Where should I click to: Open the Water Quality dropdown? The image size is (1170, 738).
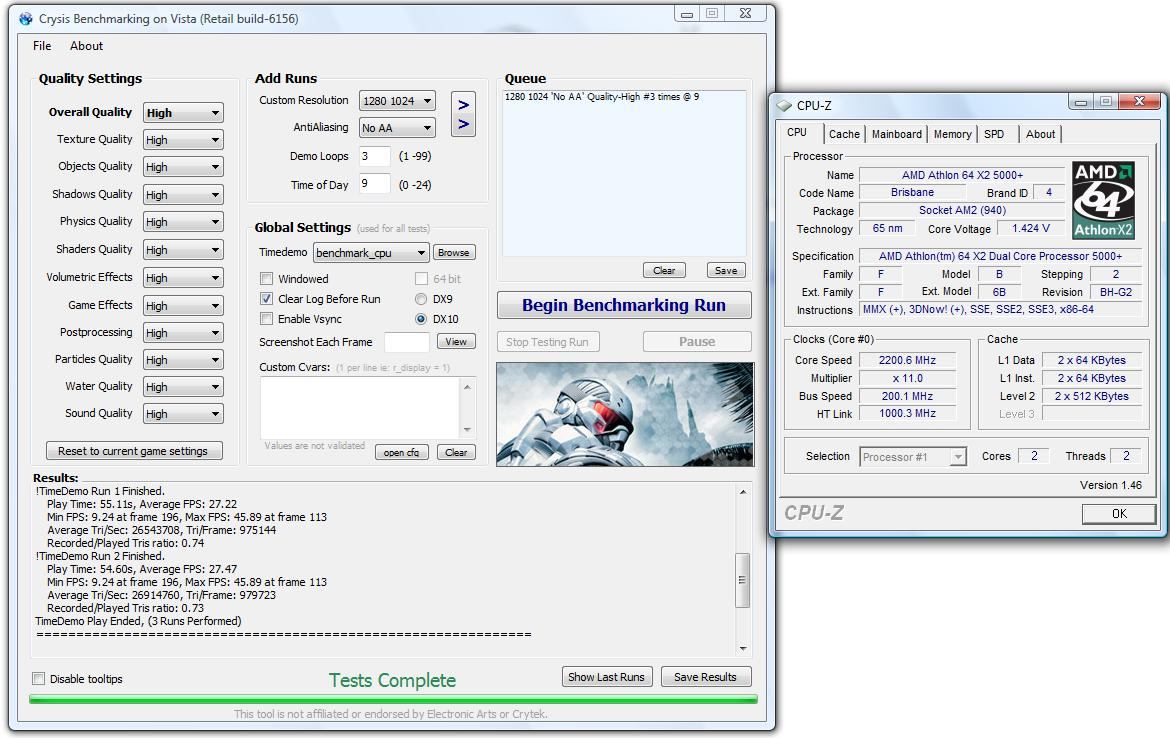[183, 387]
